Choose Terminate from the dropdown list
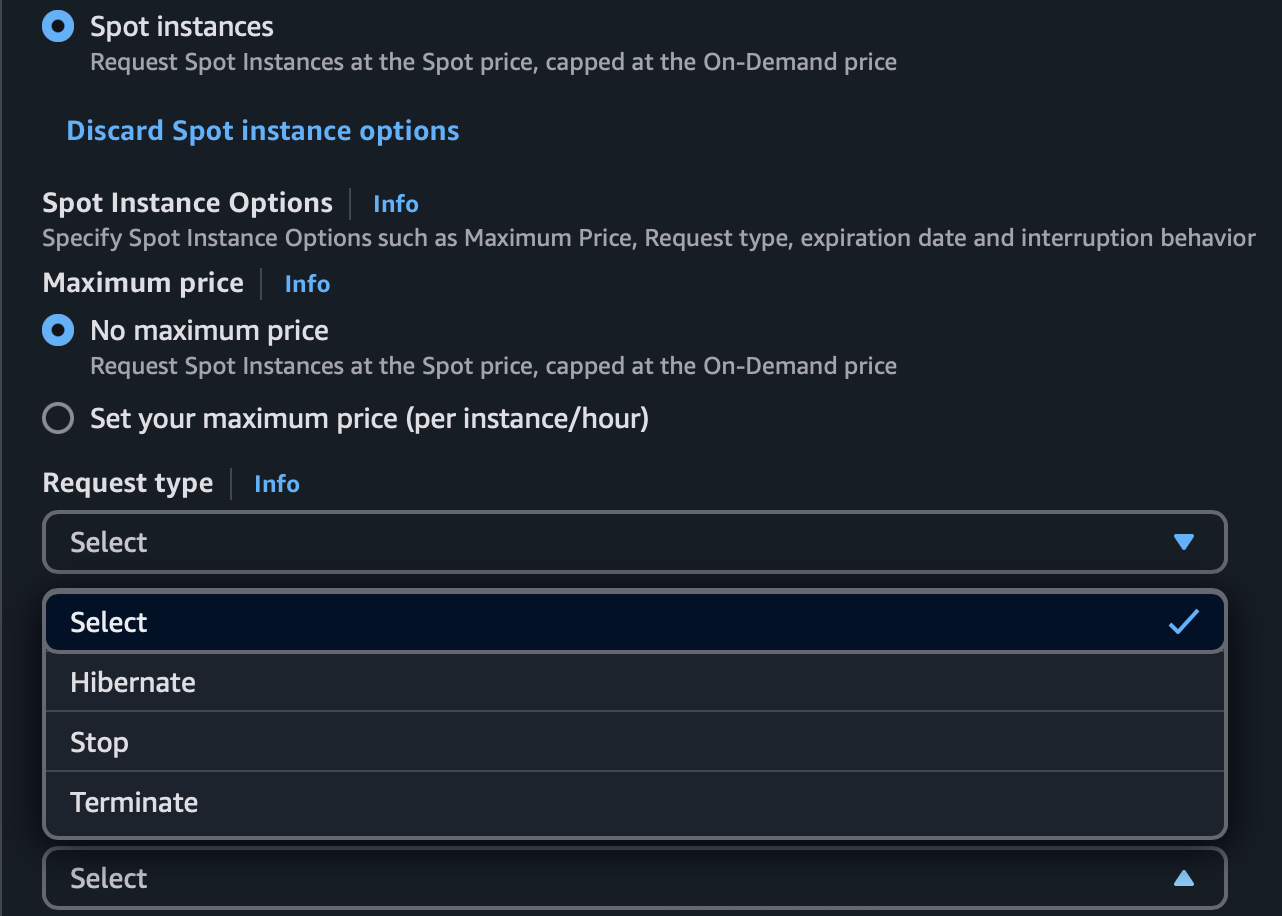This screenshot has height=916, width=1282. click(x=134, y=802)
